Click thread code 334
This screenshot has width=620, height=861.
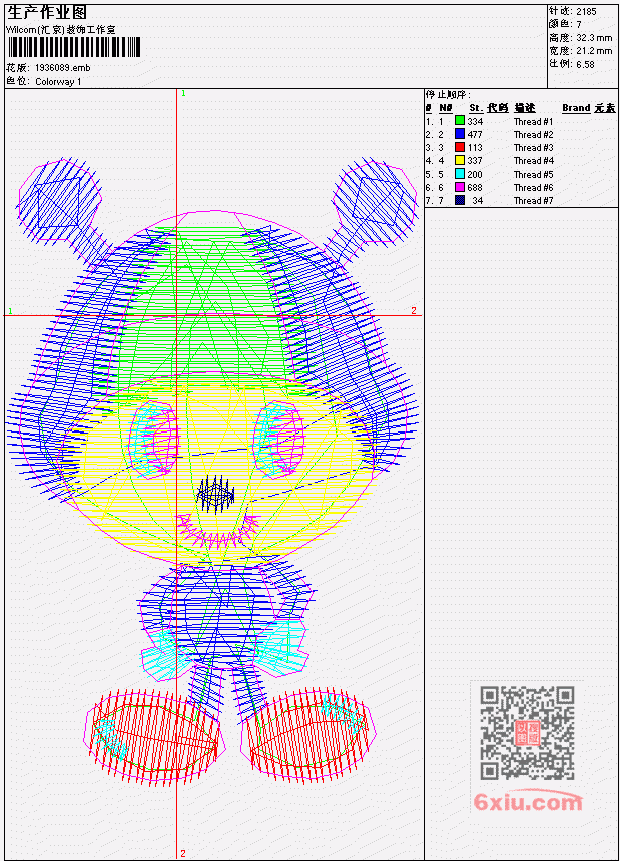point(475,121)
